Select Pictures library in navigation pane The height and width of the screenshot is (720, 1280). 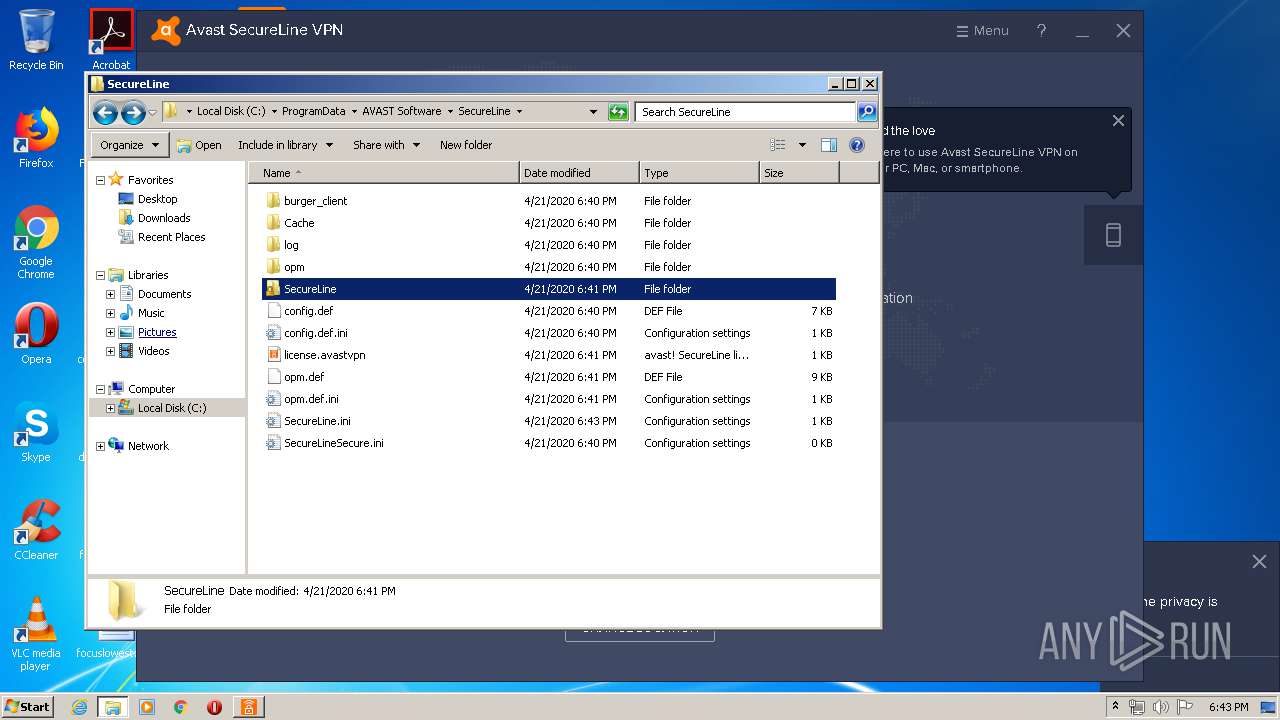157,332
